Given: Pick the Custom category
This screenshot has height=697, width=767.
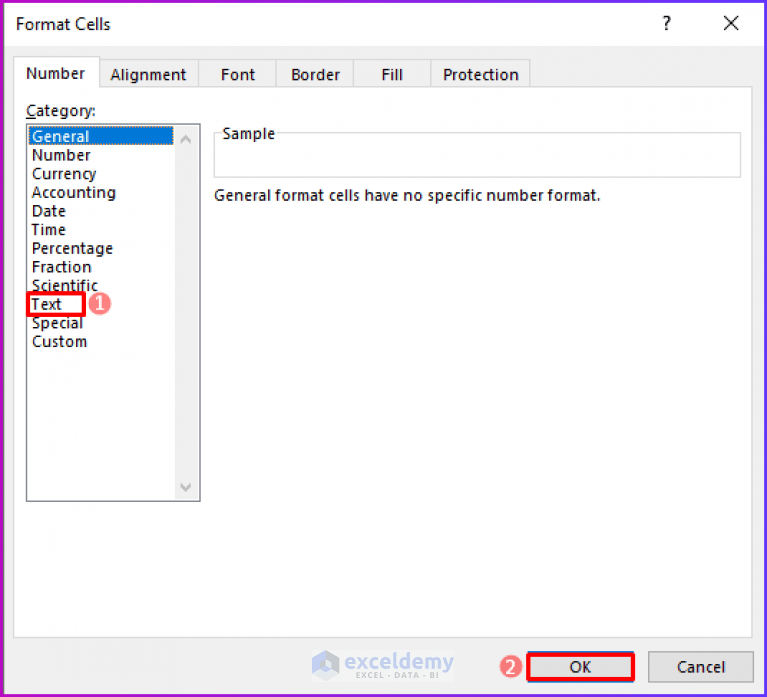Looking at the screenshot, I should point(101,341).
